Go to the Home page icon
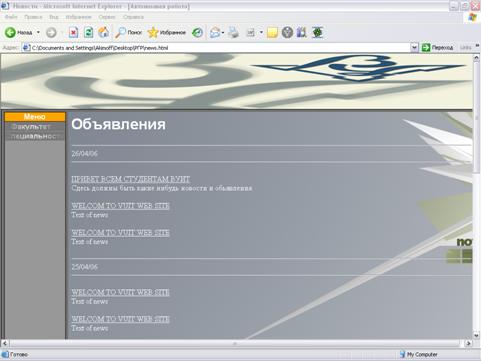This screenshot has width=481, height=361. coord(104,32)
